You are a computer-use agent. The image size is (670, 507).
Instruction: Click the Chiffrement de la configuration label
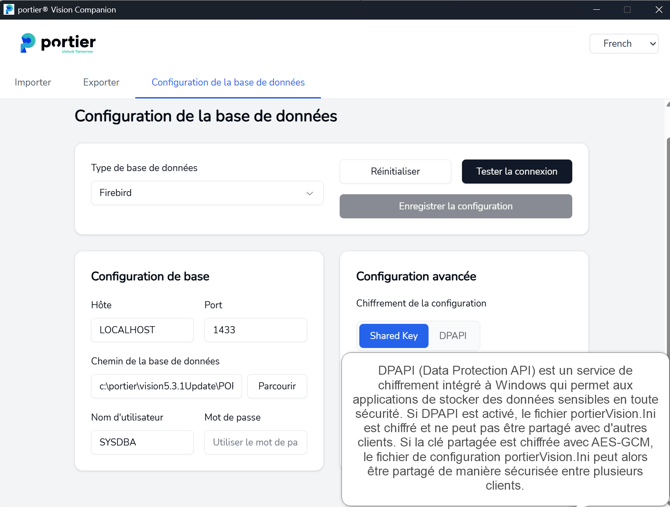coord(421,303)
